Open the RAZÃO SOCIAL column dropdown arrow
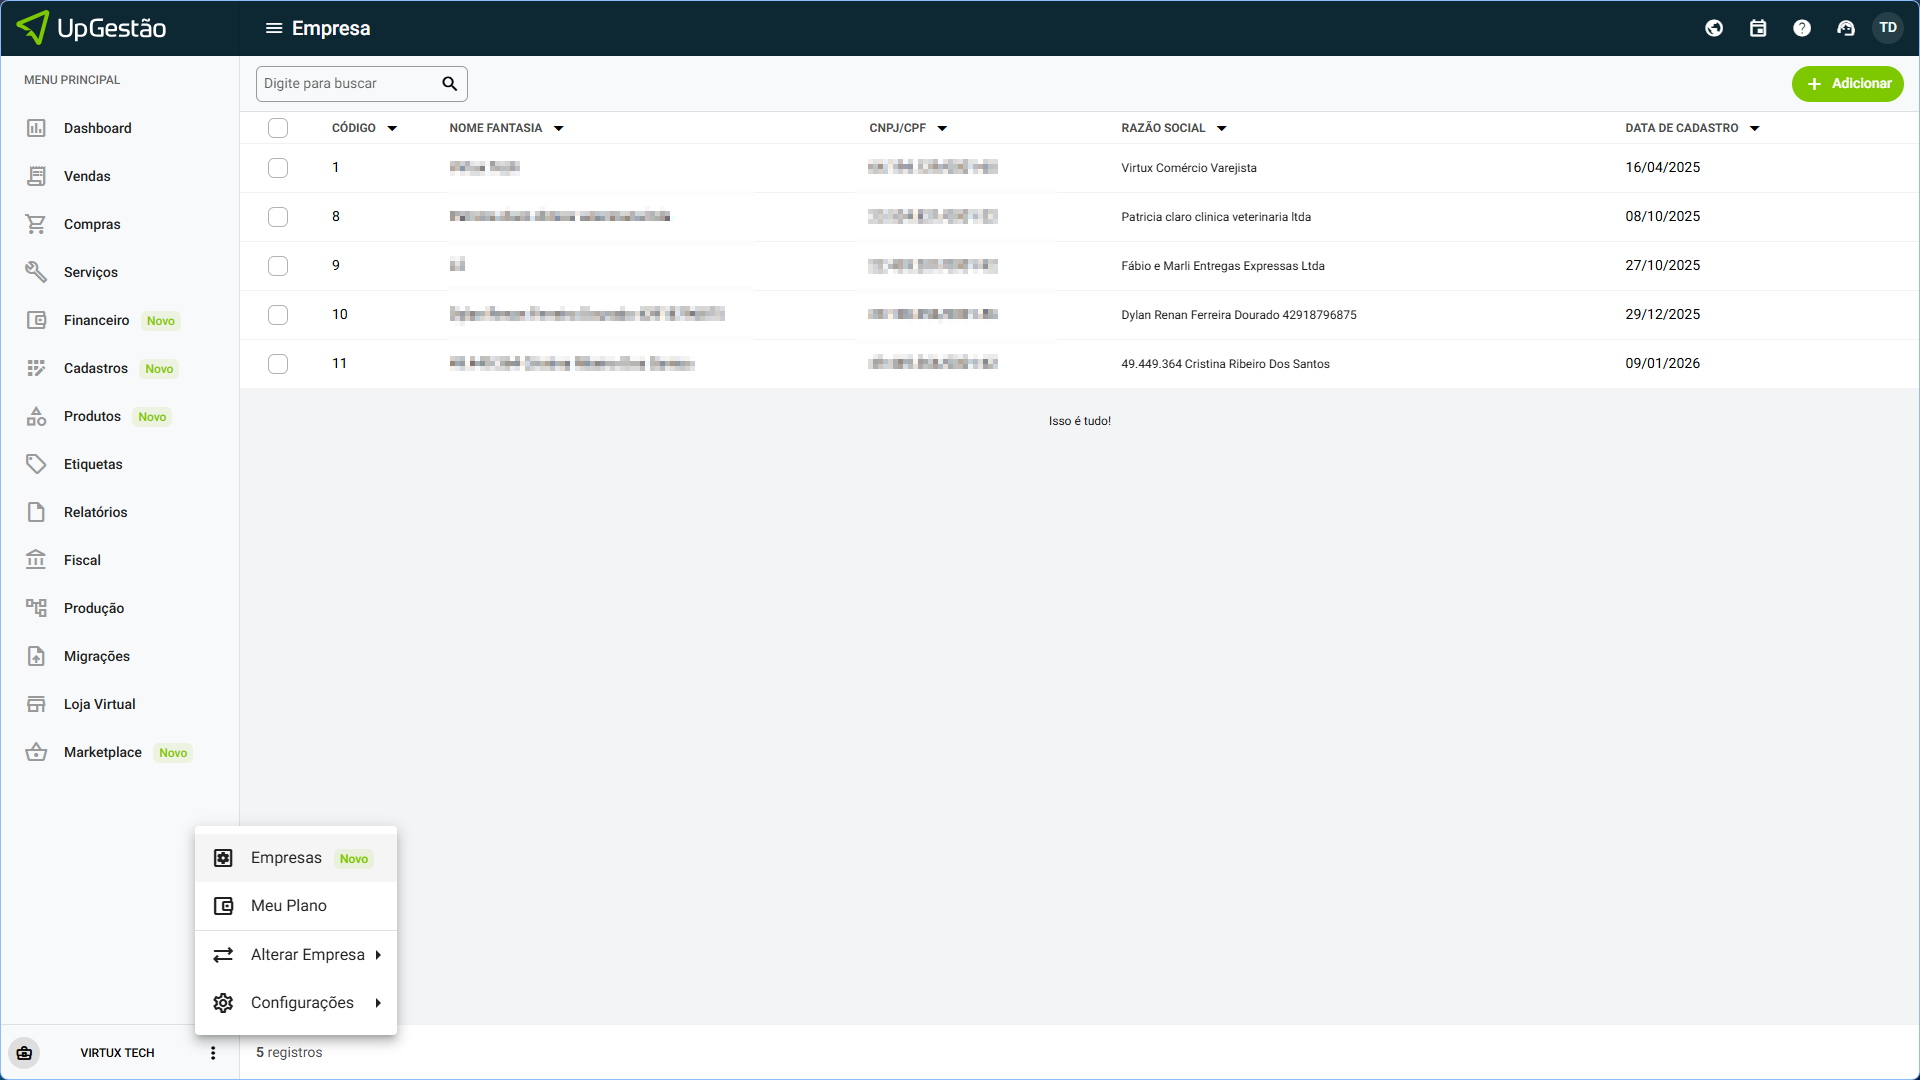1920x1080 pixels. 1222,129
